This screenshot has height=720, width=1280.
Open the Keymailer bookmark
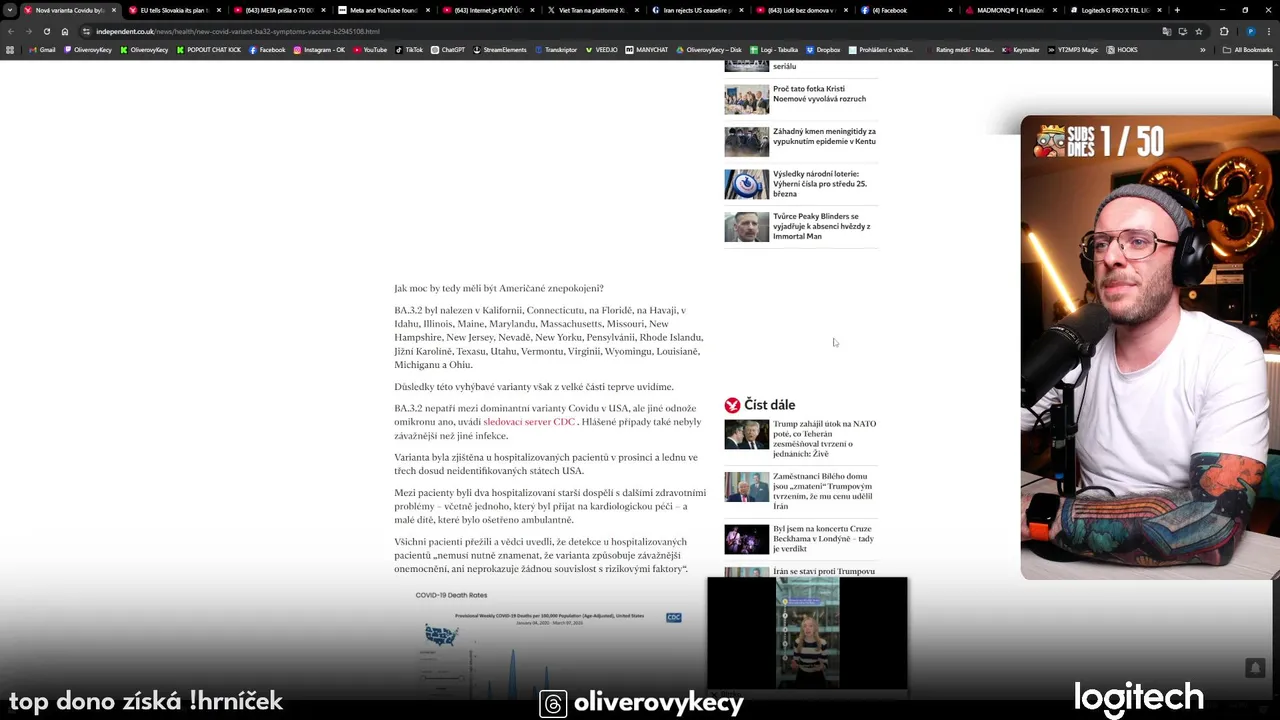(x=1021, y=49)
